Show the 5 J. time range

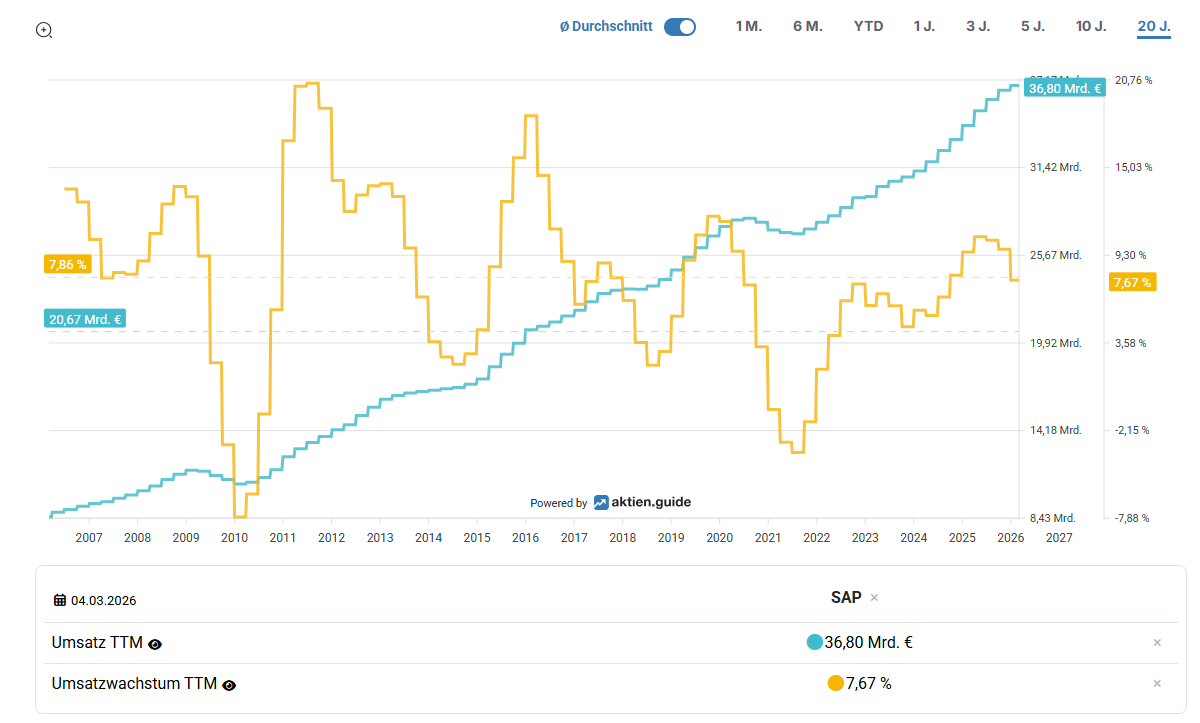1032,26
